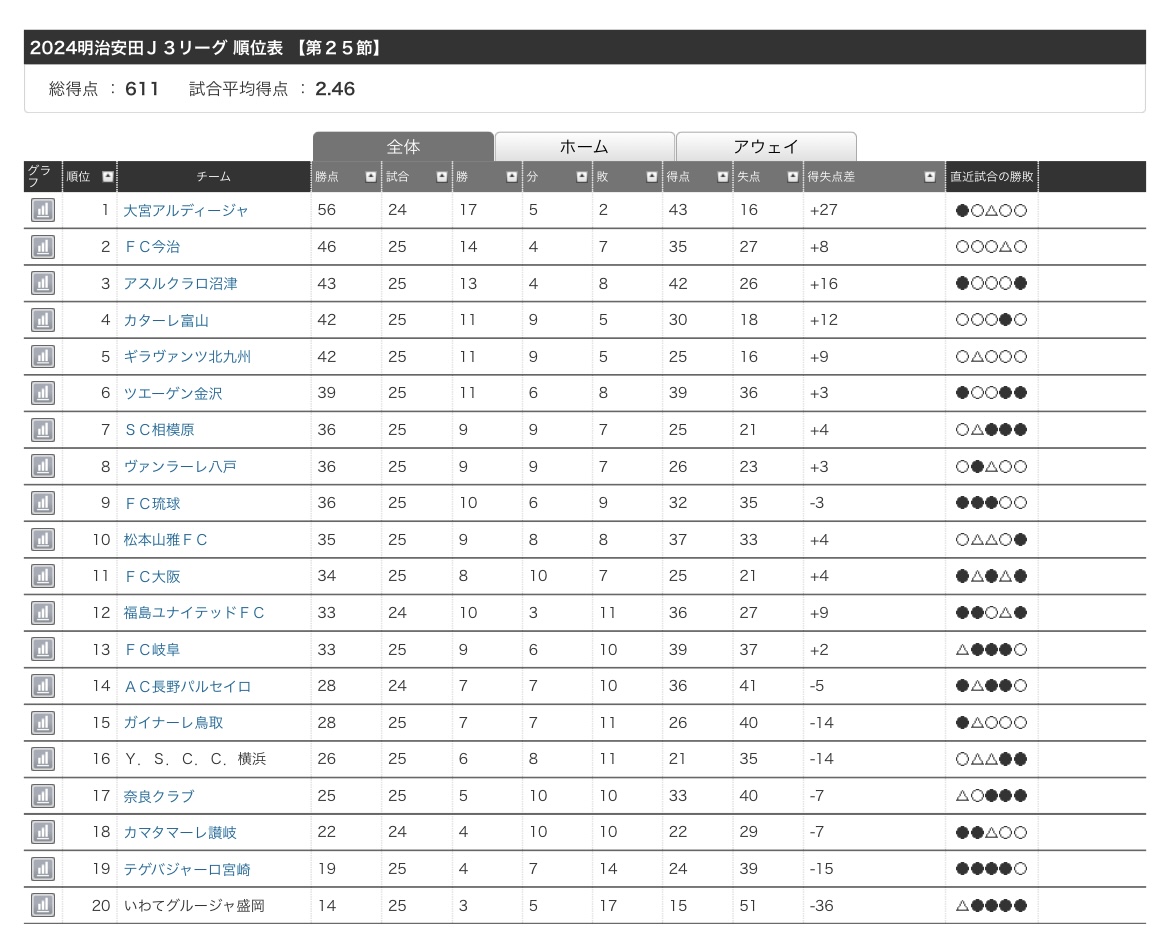Switch to the アウェイ tab
The height and width of the screenshot is (937, 1170).
point(766,146)
